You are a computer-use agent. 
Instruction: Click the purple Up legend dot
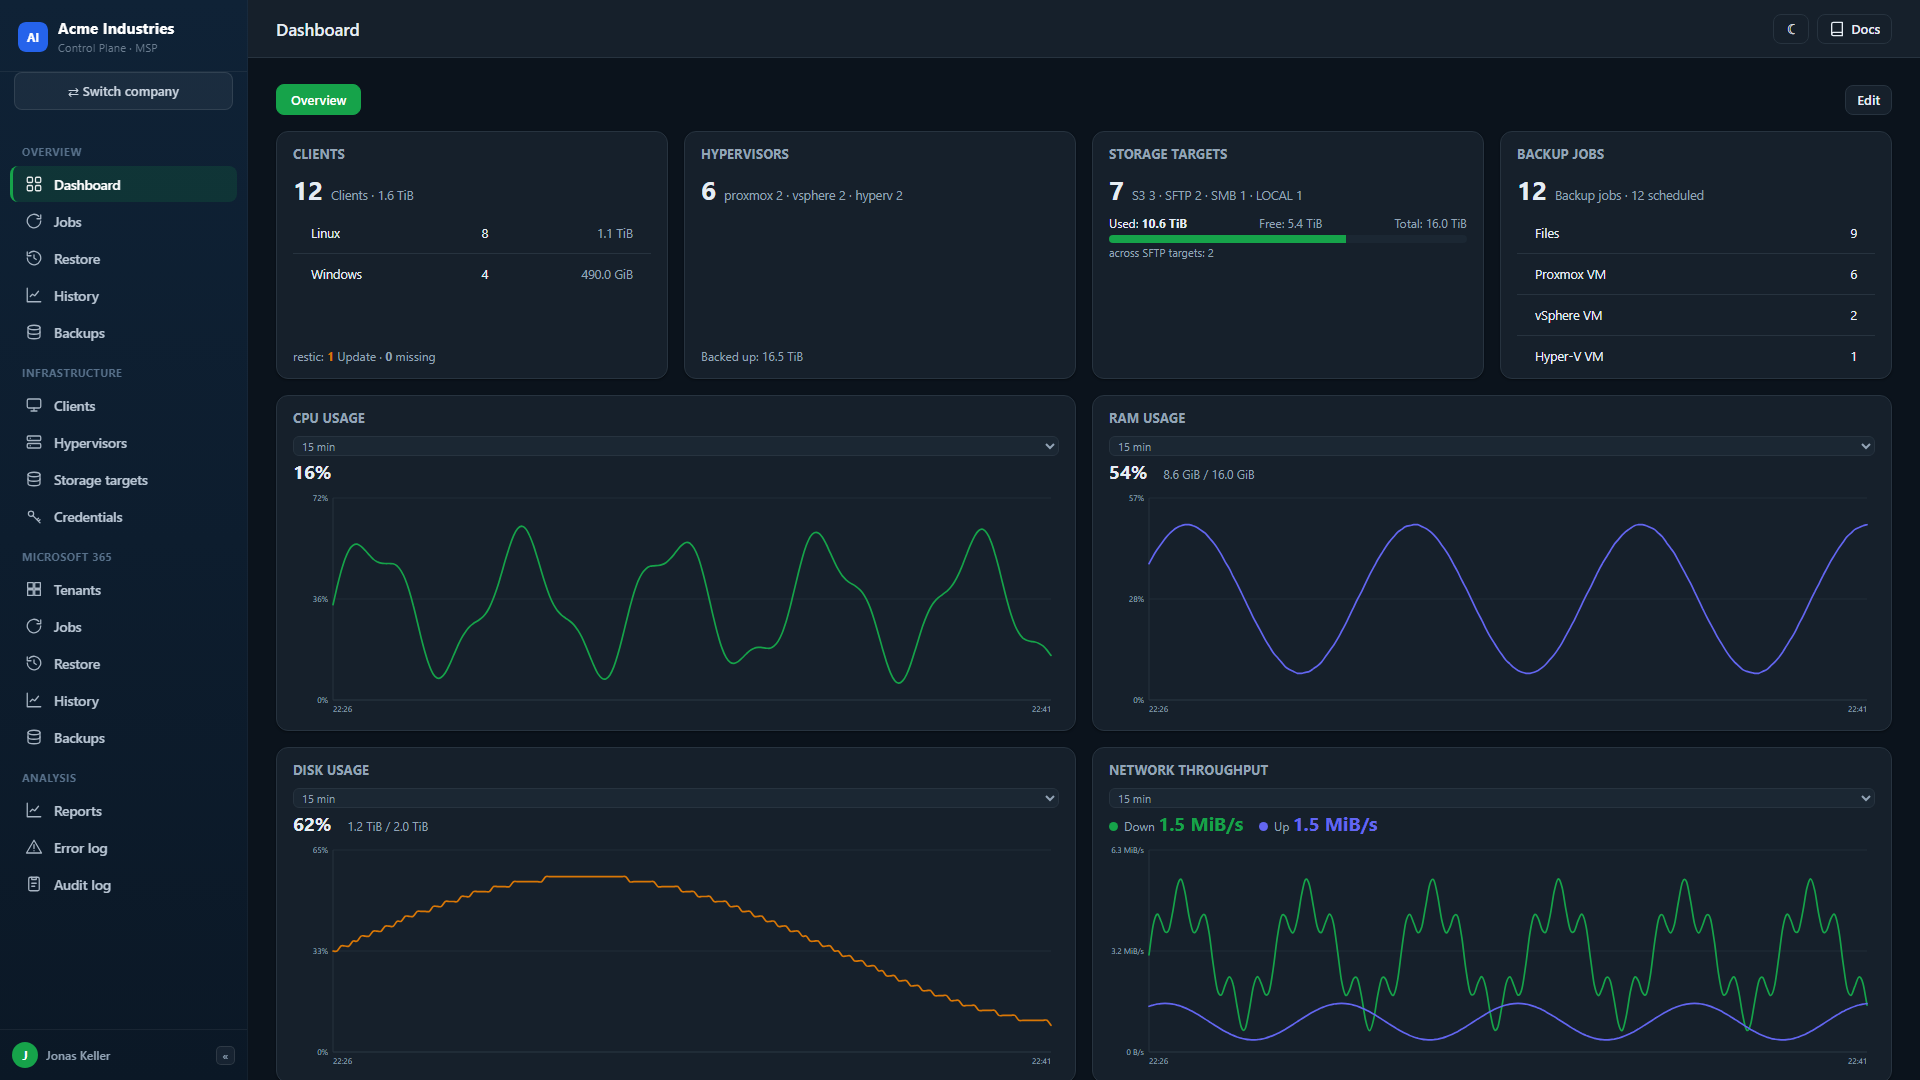point(1263,827)
